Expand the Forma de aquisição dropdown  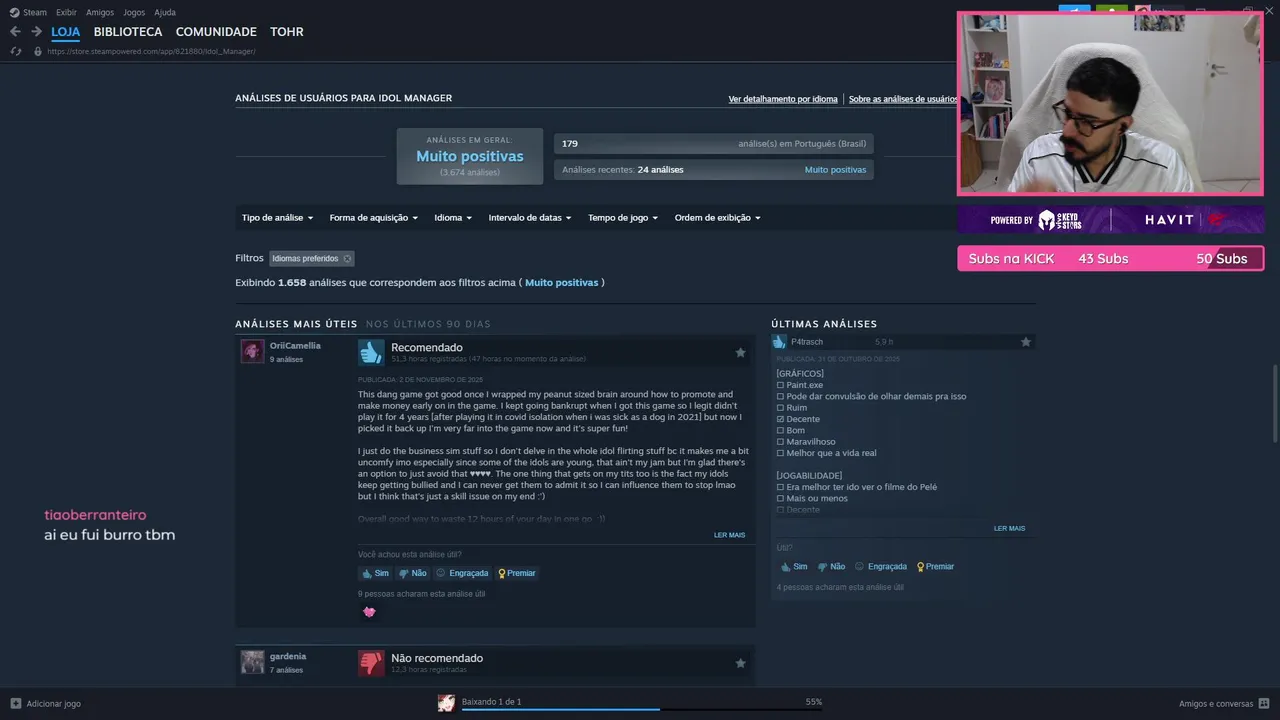tap(374, 218)
